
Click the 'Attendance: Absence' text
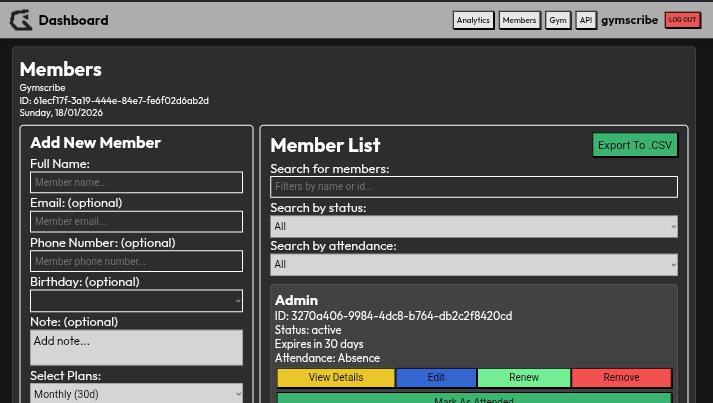(327, 358)
